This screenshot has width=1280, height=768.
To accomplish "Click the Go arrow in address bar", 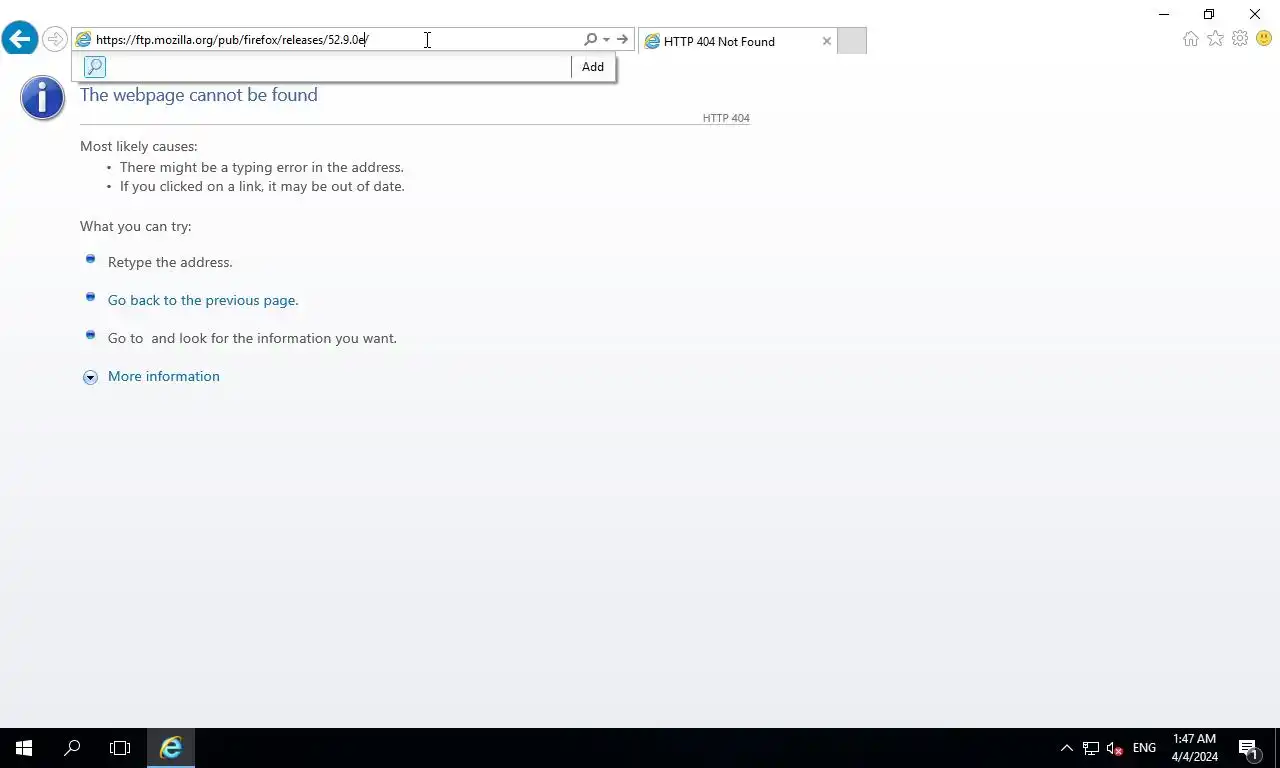I will pos(622,40).
